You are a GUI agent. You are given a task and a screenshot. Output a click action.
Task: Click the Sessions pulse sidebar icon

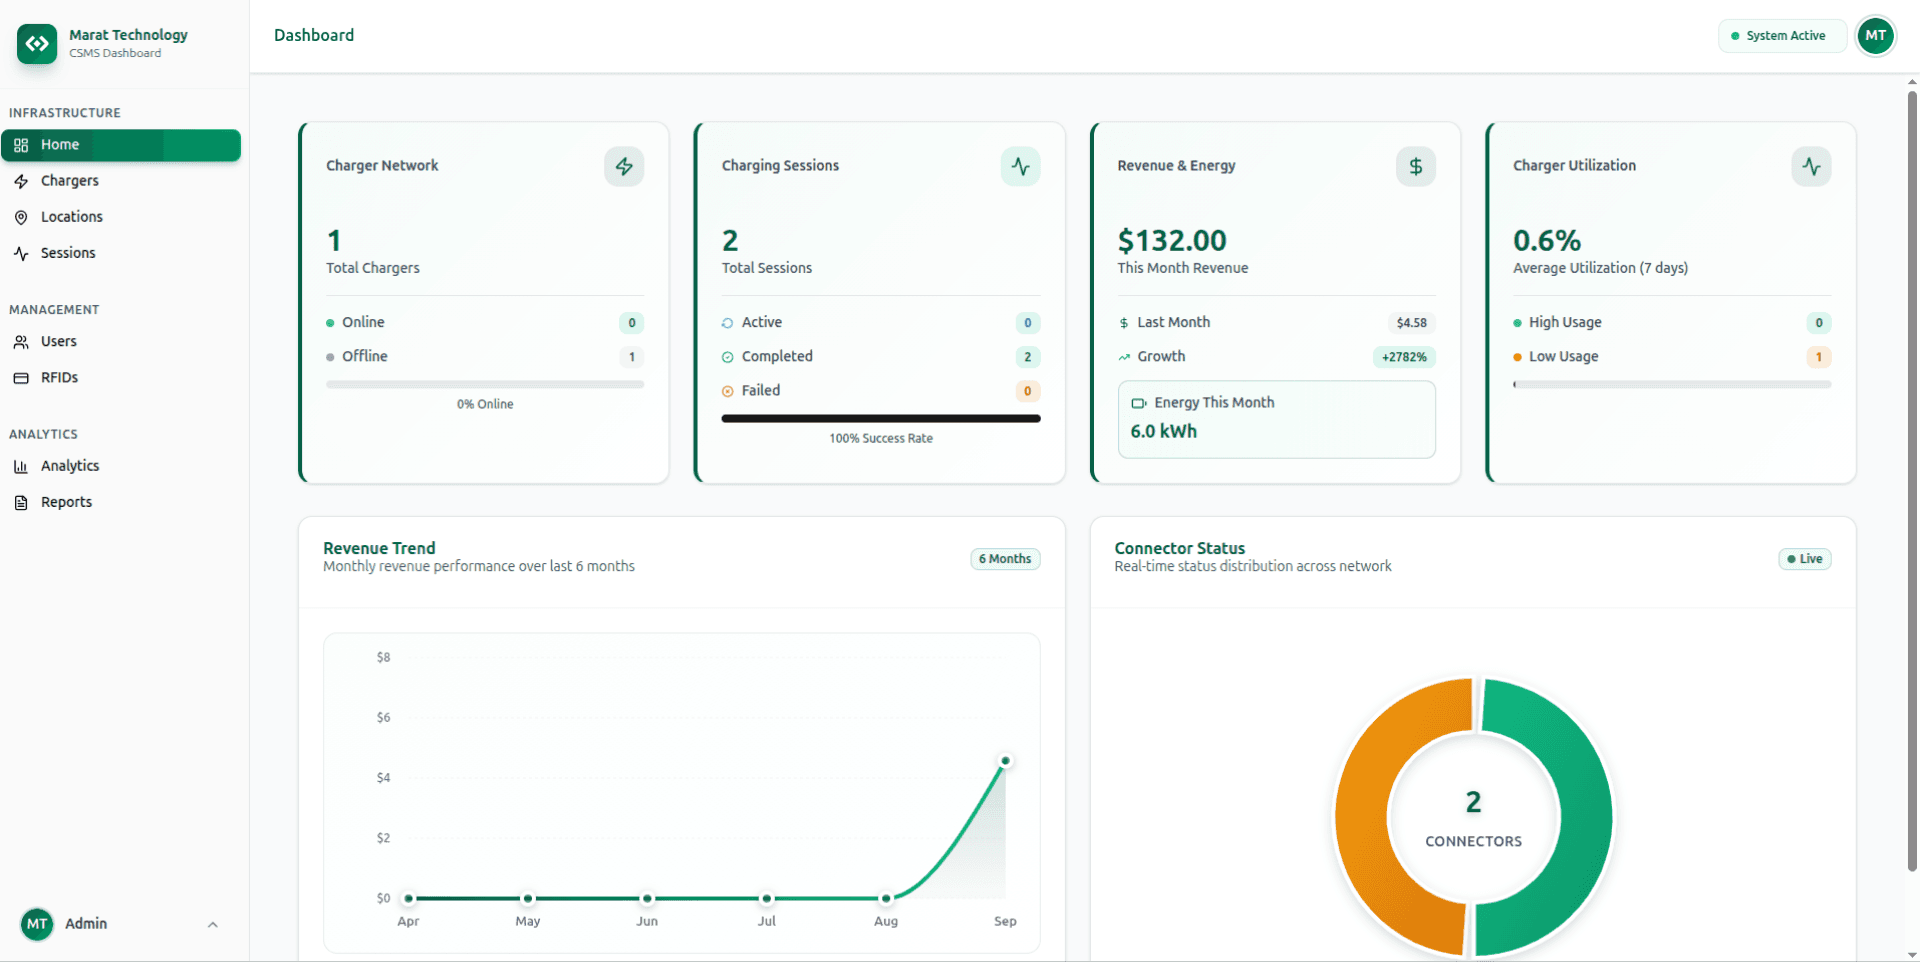click(21, 253)
